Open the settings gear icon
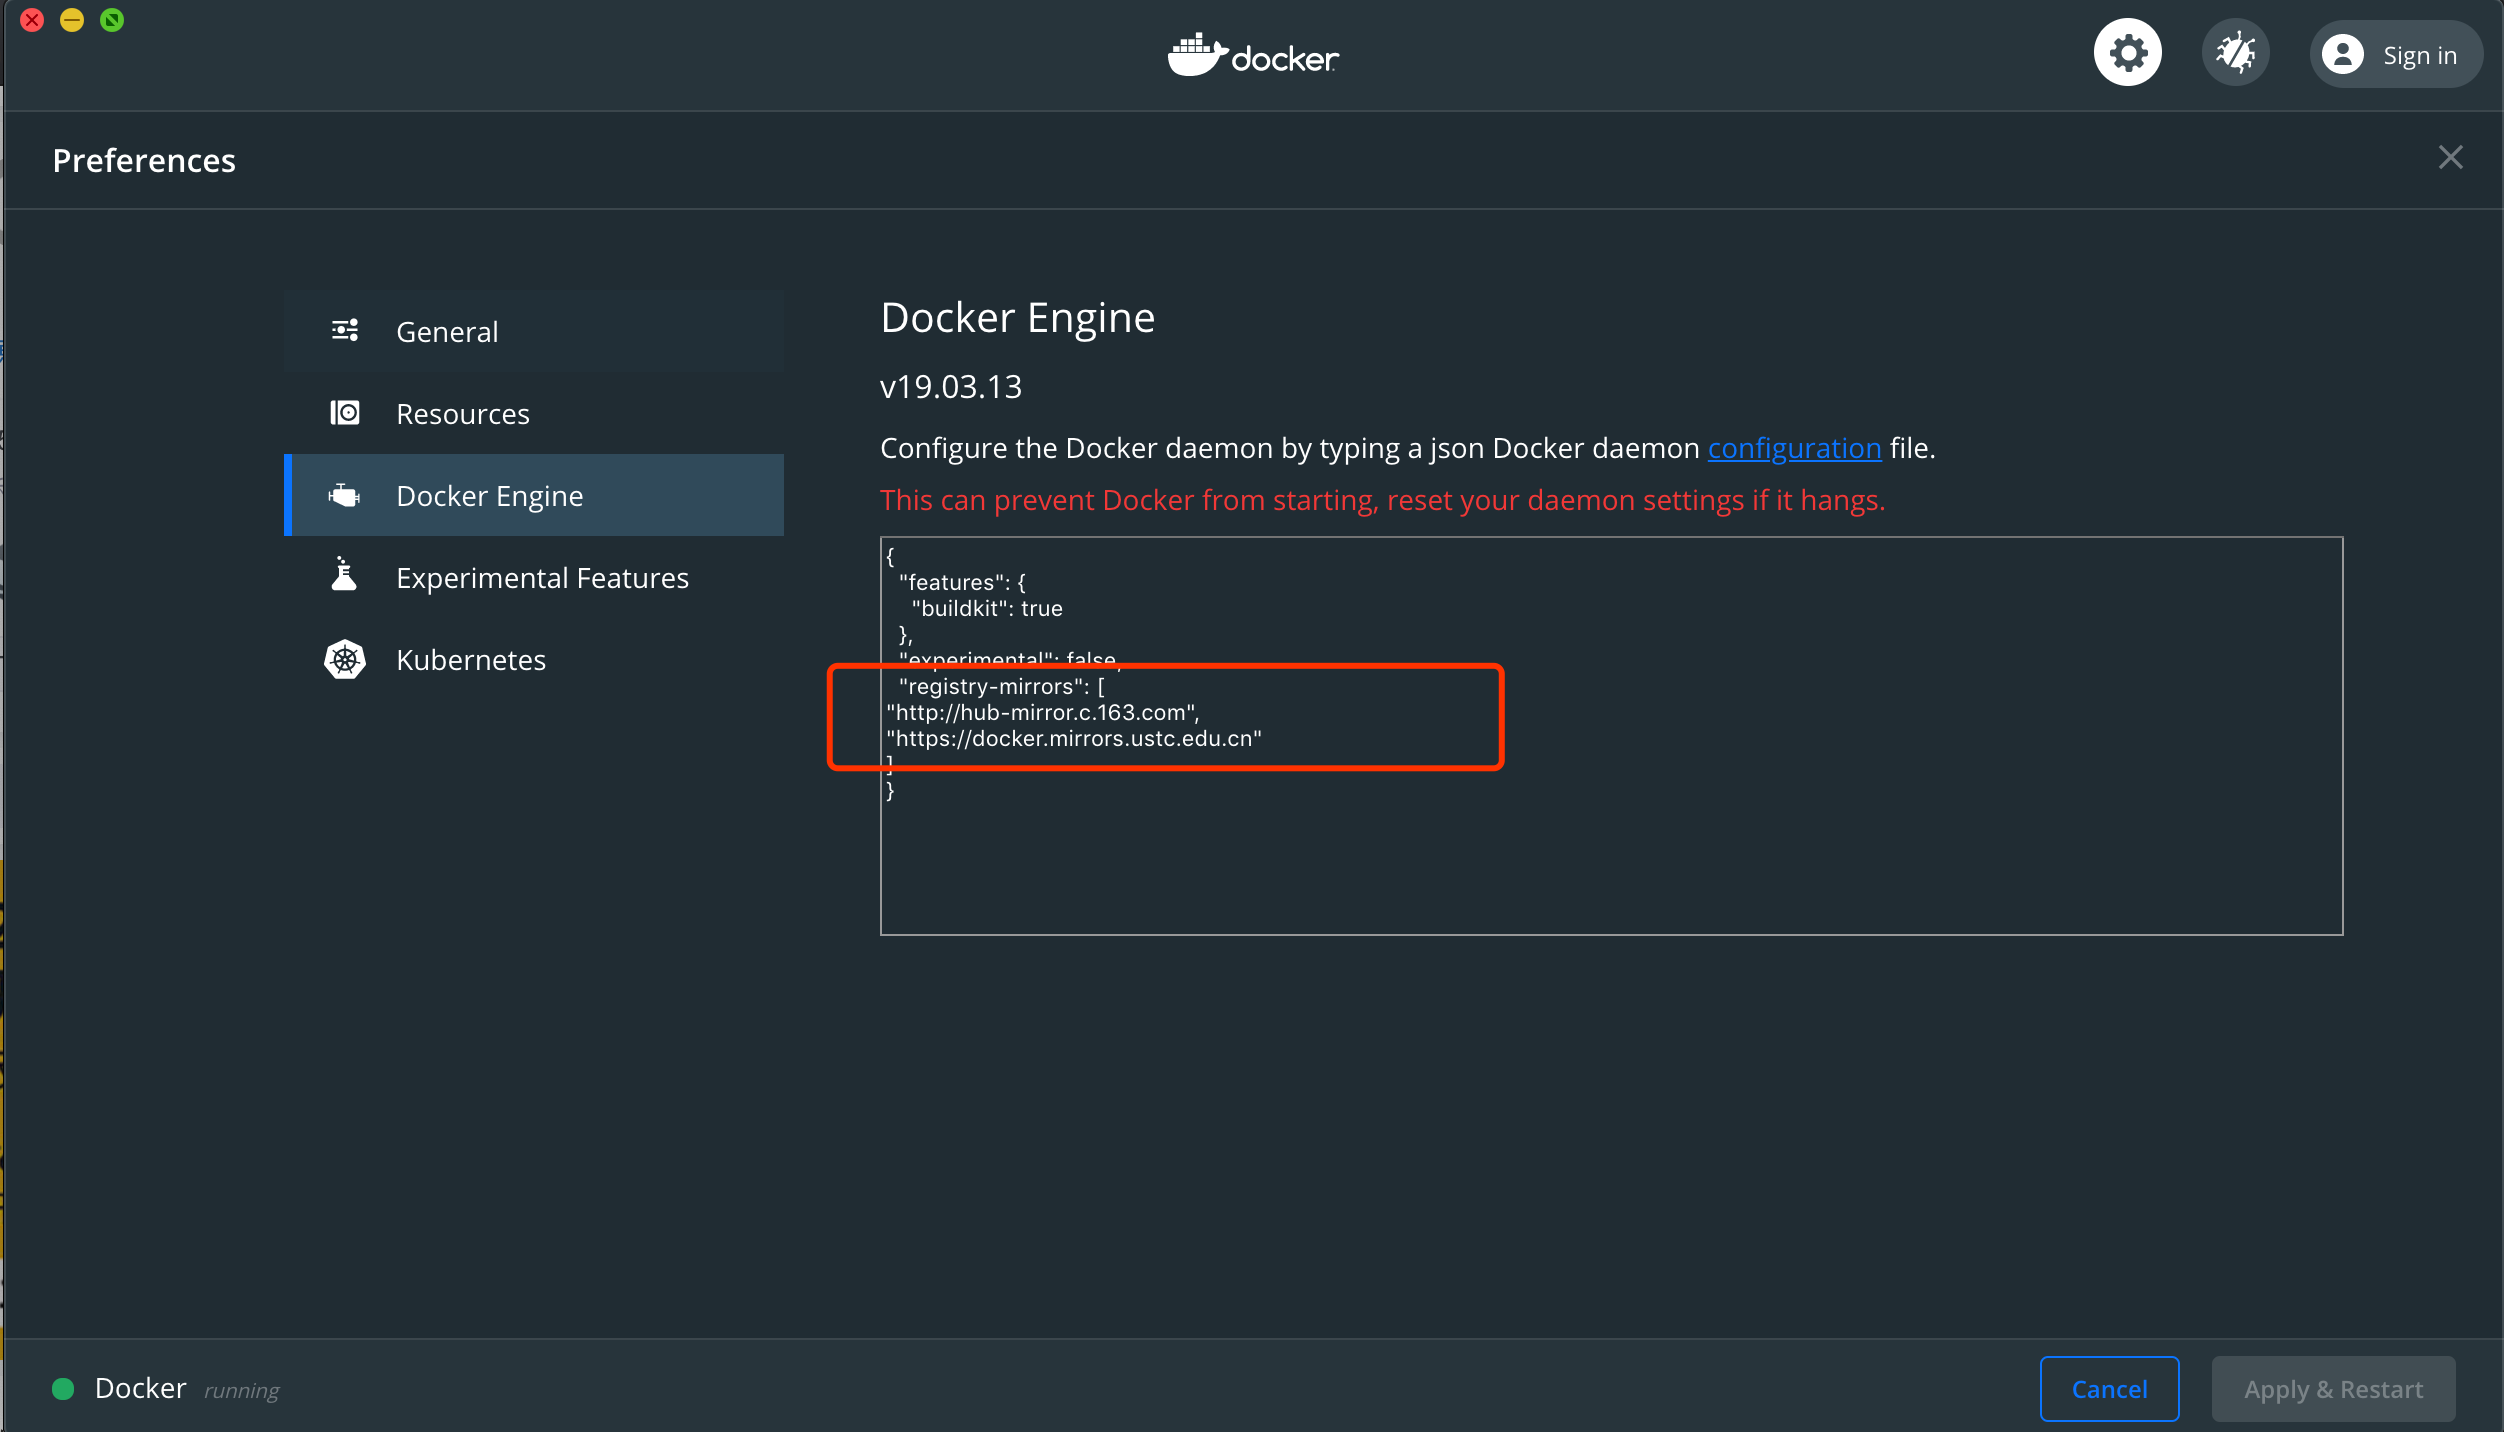 [2127, 53]
